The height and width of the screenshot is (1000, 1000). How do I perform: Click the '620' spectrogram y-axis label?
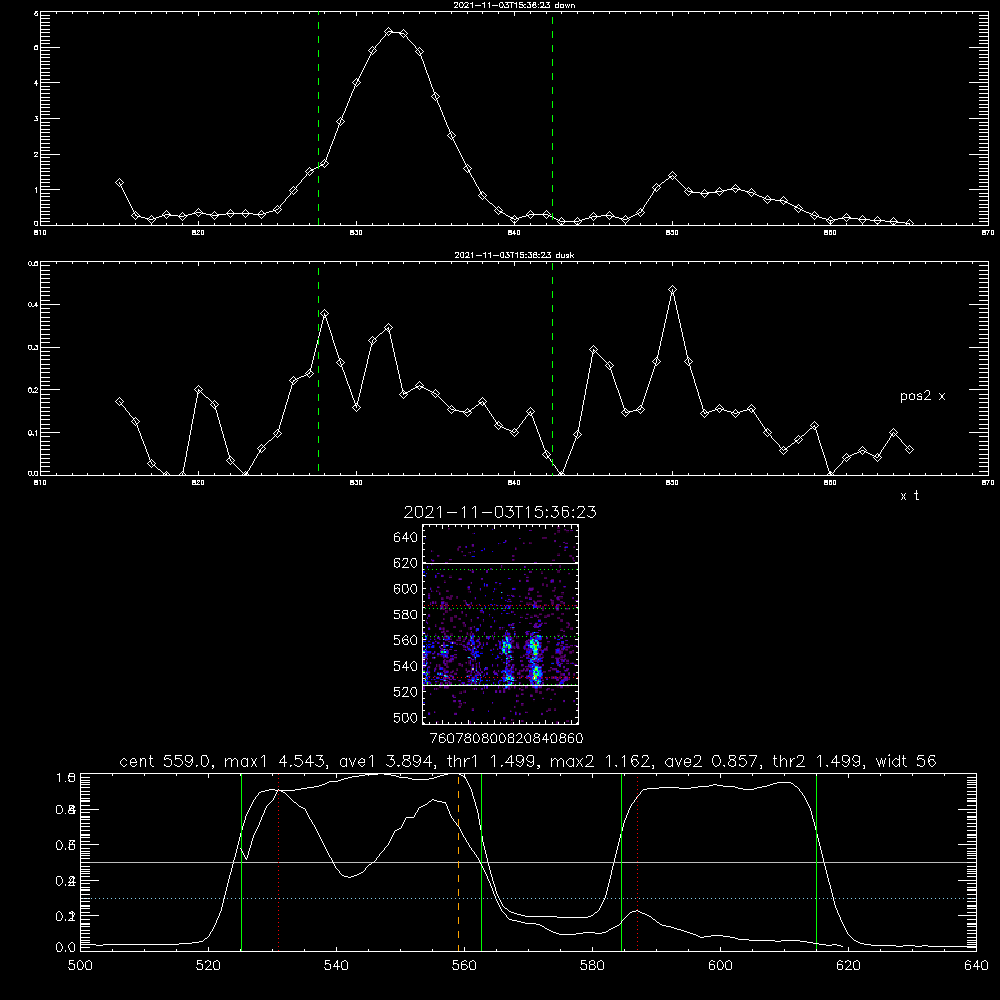click(405, 563)
